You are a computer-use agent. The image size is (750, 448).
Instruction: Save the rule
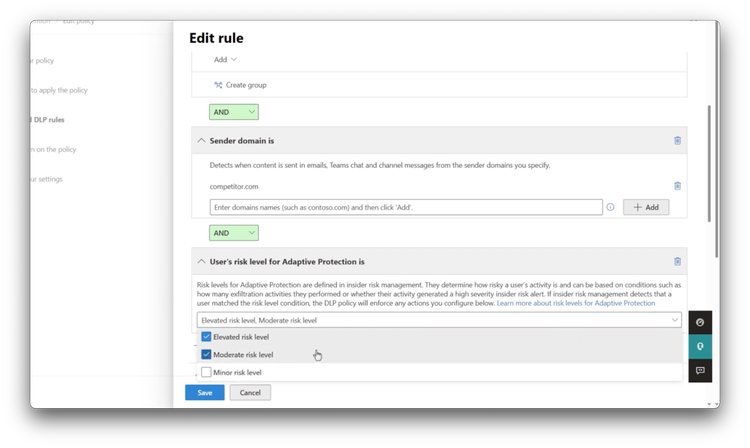[x=205, y=393]
